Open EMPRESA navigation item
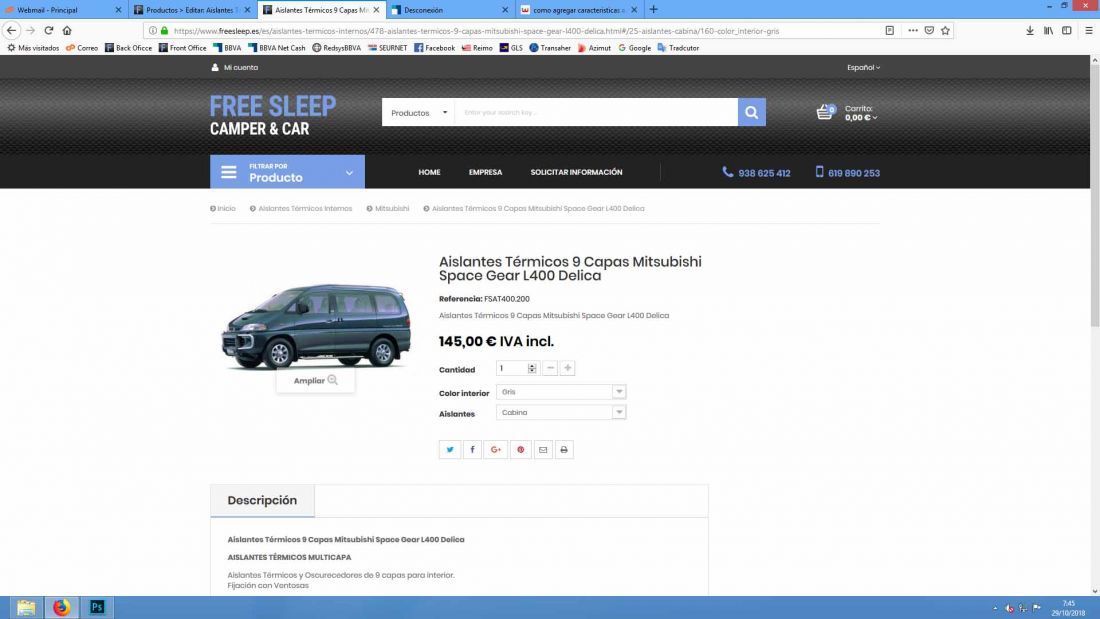 485,172
